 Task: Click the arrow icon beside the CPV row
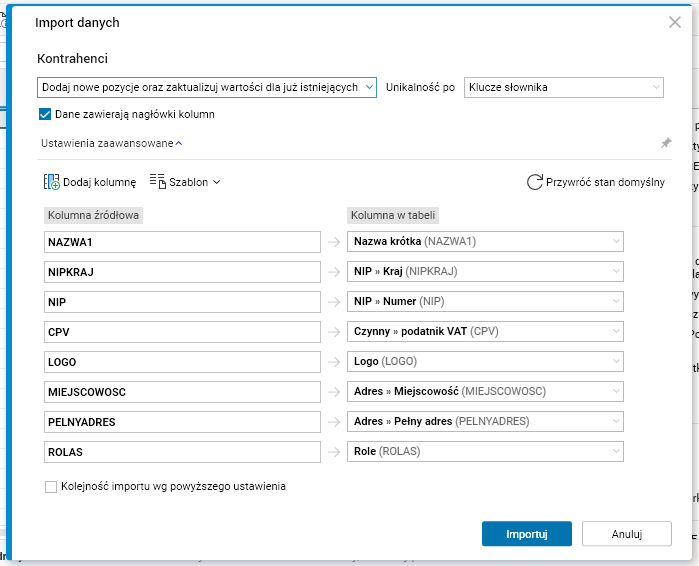coord(333,332)
